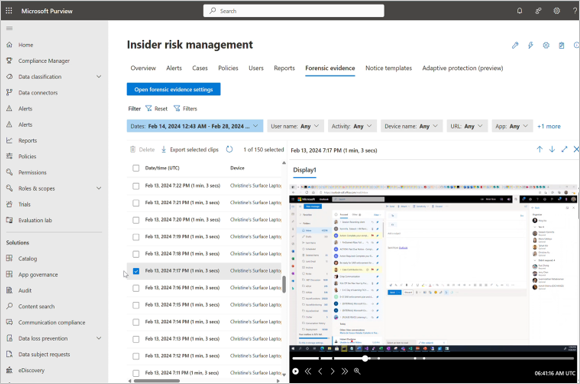Open Evaluation lab in sidebar

tap(35, 220)
